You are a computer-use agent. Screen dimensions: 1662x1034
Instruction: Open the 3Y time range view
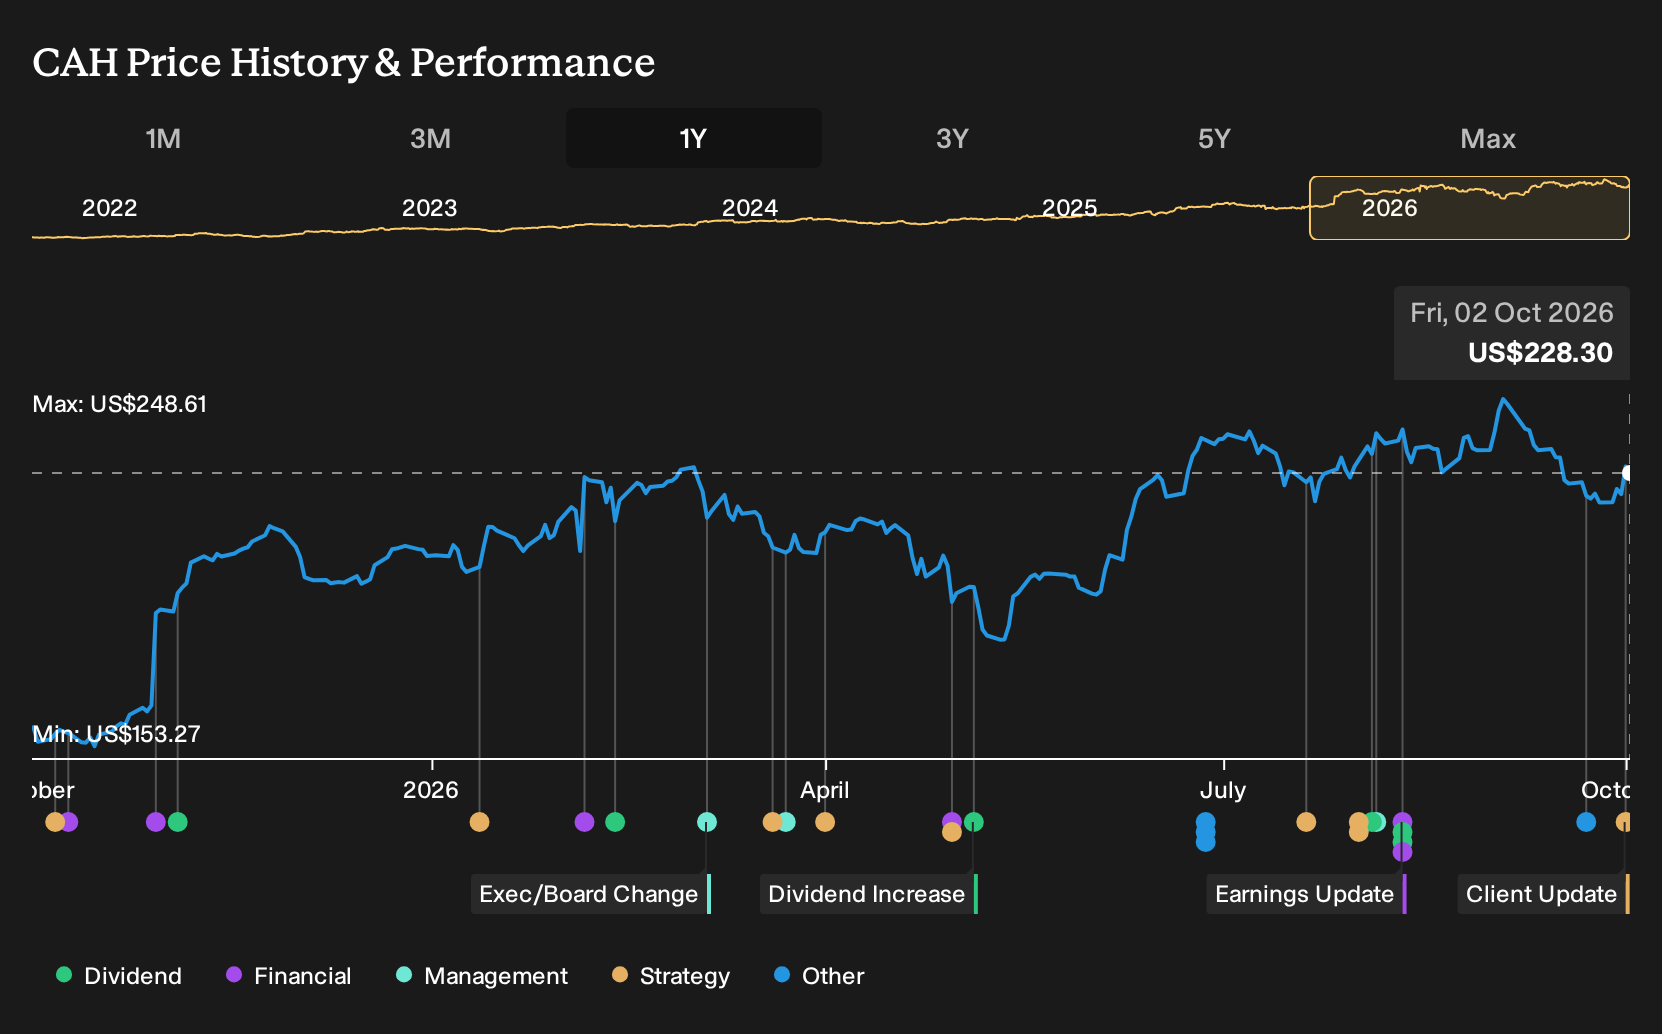(952, 138)
